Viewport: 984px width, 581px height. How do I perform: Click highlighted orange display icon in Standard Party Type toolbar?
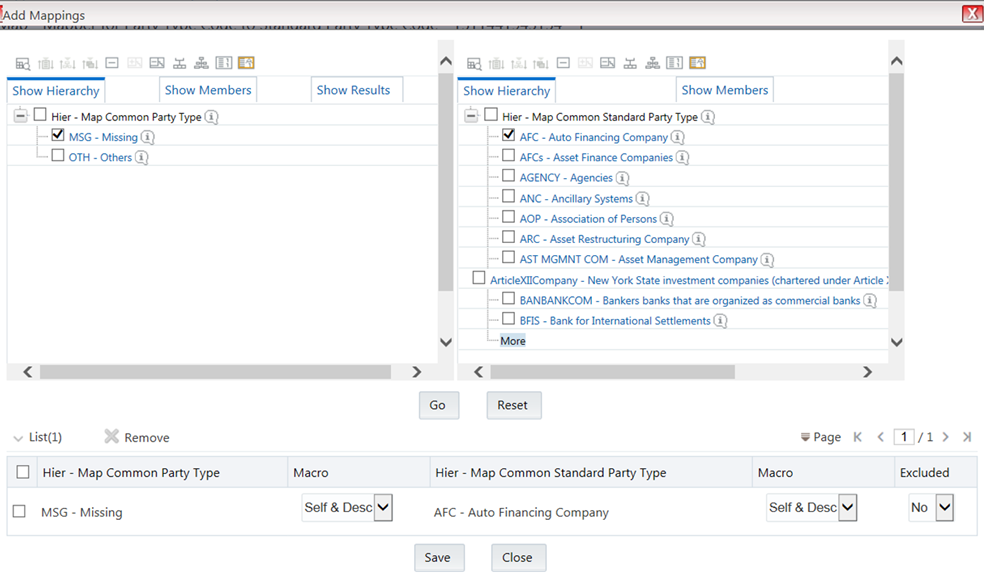[697, 63]
